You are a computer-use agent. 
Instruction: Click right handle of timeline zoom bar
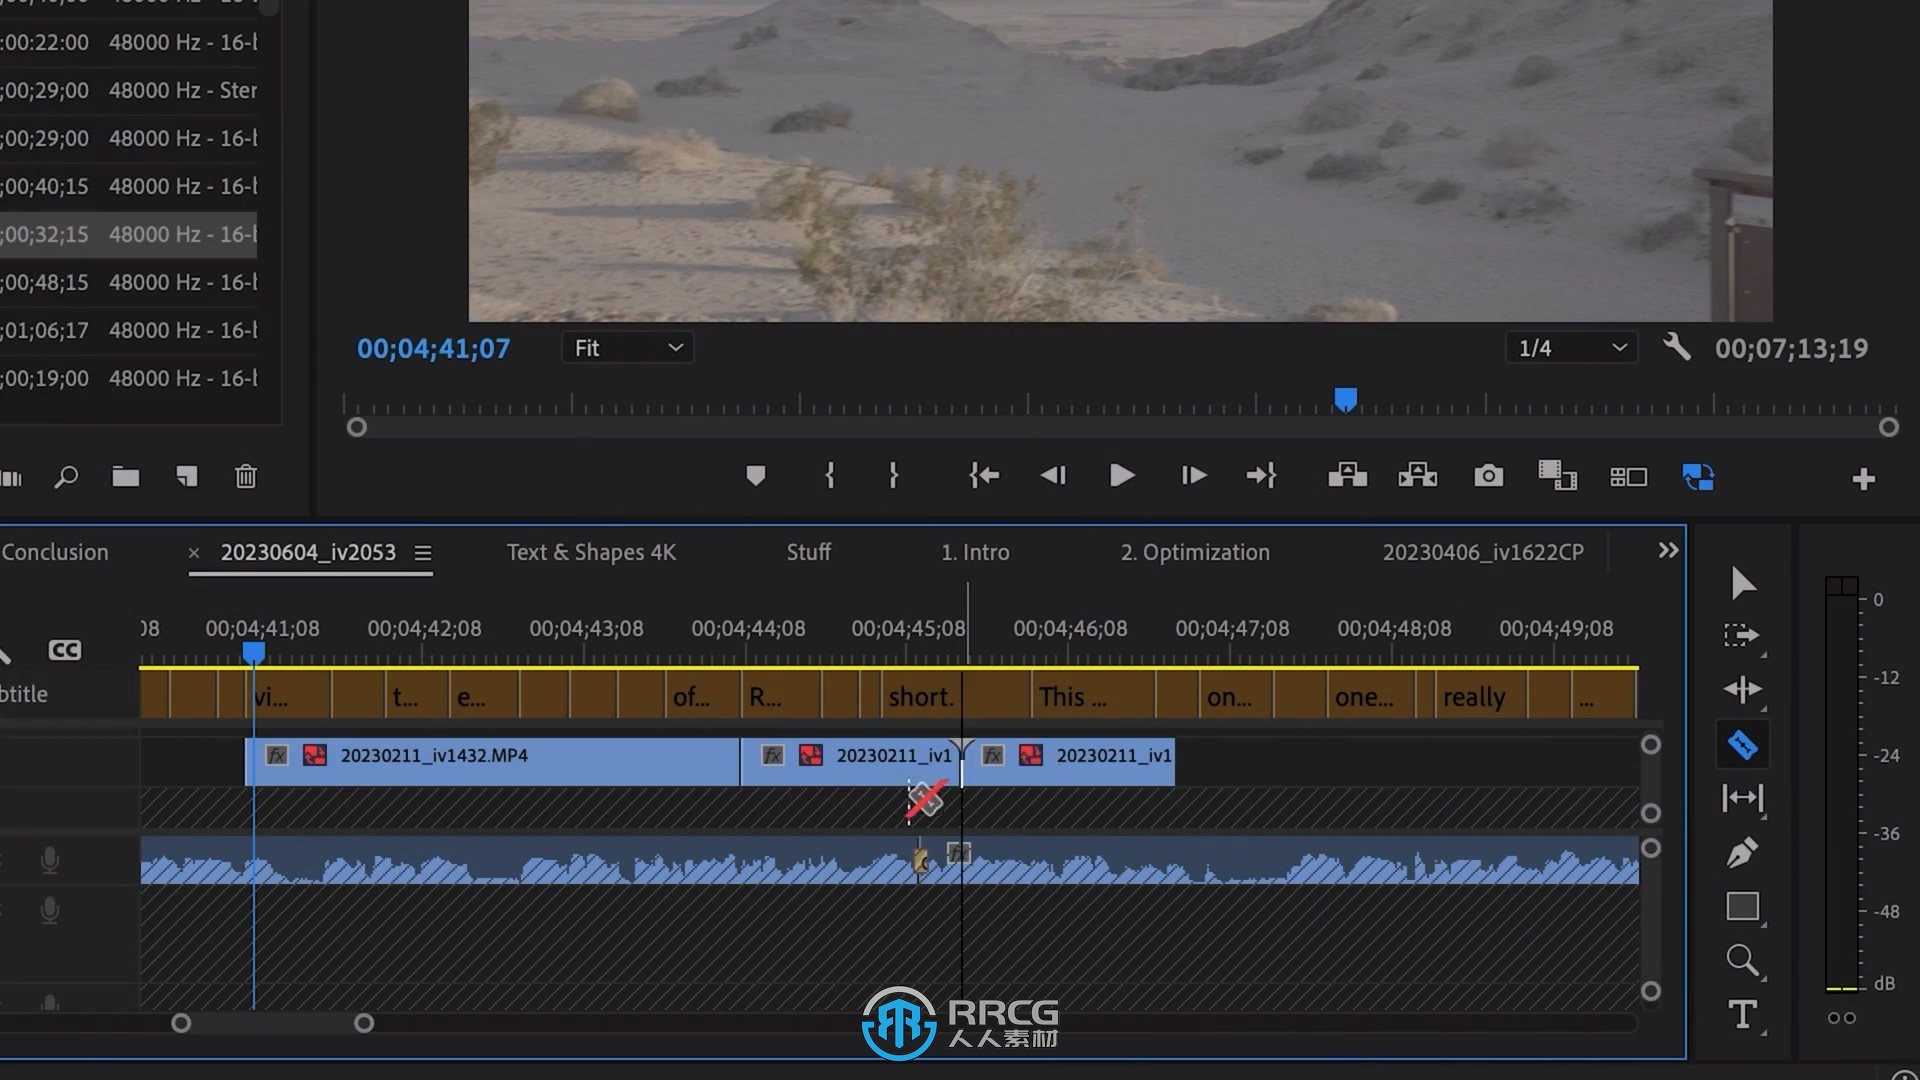(364, 1023)
